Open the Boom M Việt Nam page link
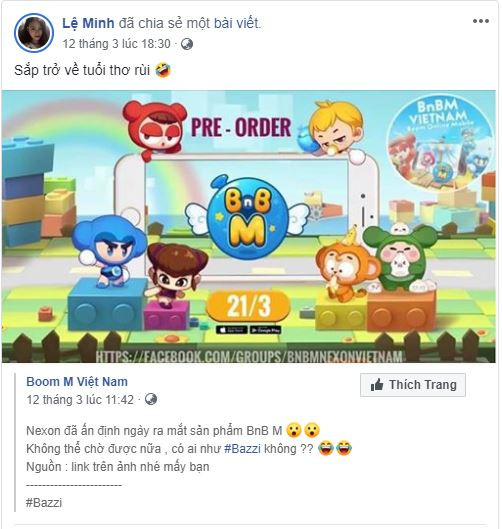 coord(77,382)
